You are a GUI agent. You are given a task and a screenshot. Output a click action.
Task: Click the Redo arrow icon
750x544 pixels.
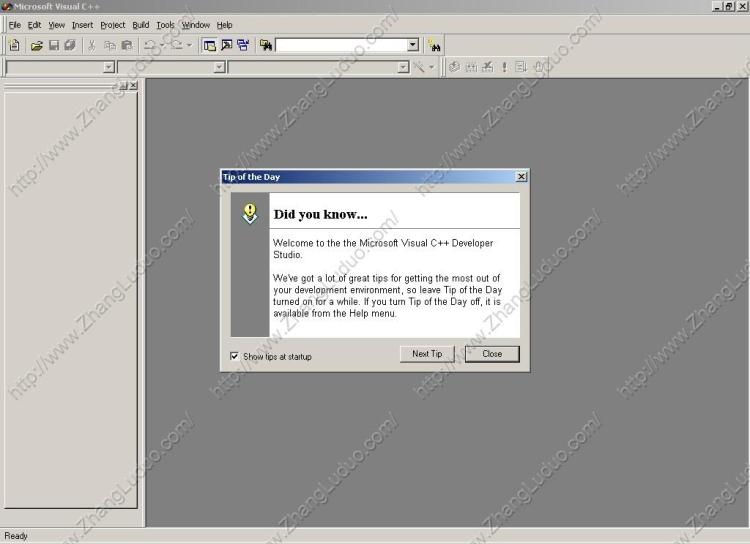177,45
